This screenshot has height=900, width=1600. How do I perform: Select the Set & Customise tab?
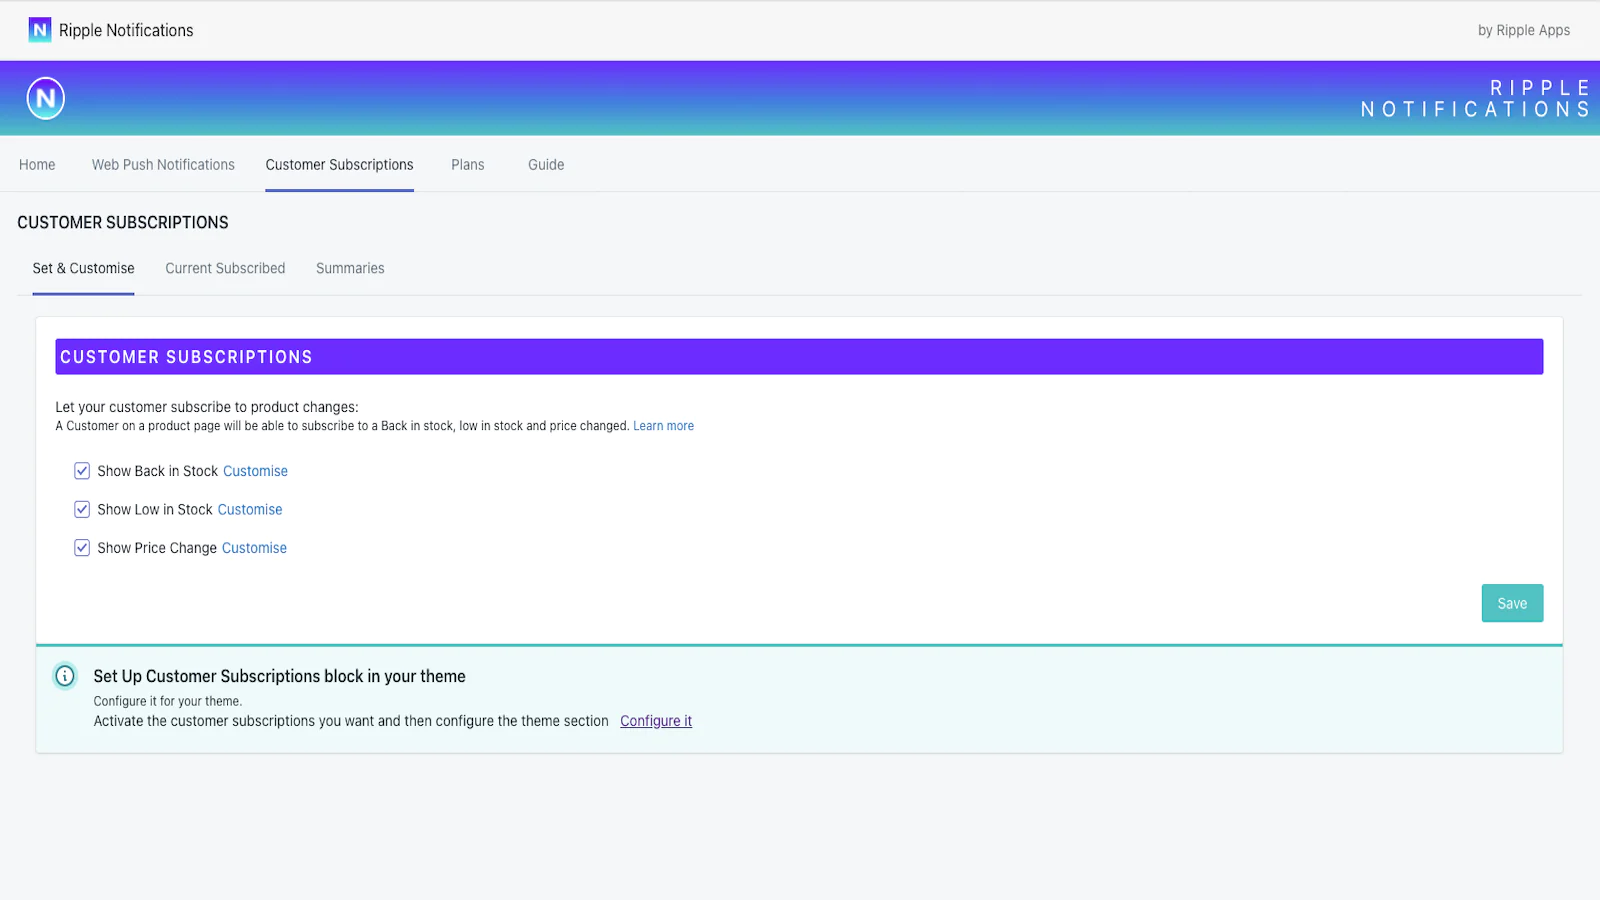click(83, 268)
